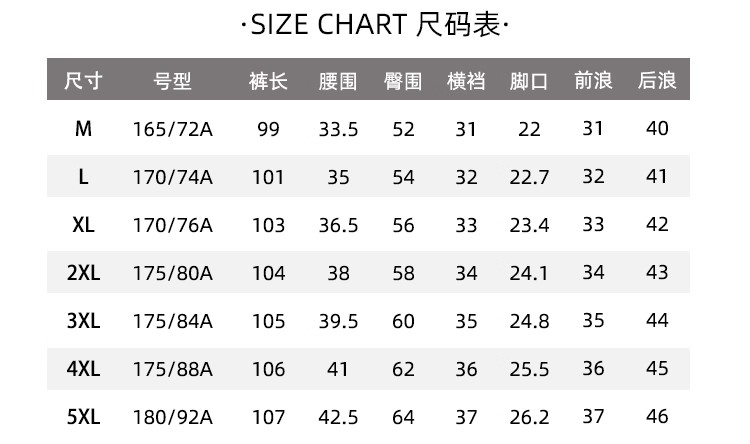Select the 2XL size row label
This screenshot has height=444, width=750.
coord(83,273)
